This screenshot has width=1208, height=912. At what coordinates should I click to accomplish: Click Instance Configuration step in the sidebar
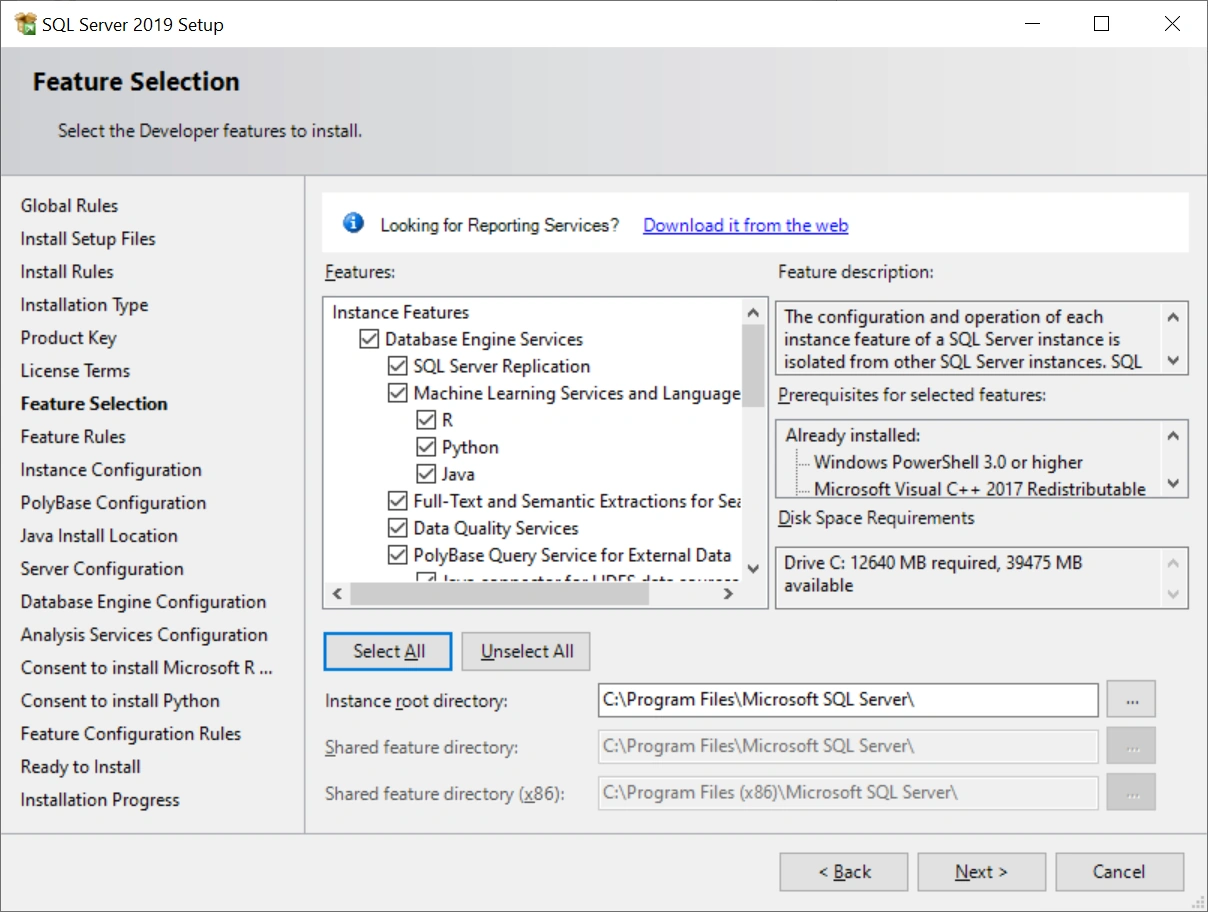[x=111, y=470]
